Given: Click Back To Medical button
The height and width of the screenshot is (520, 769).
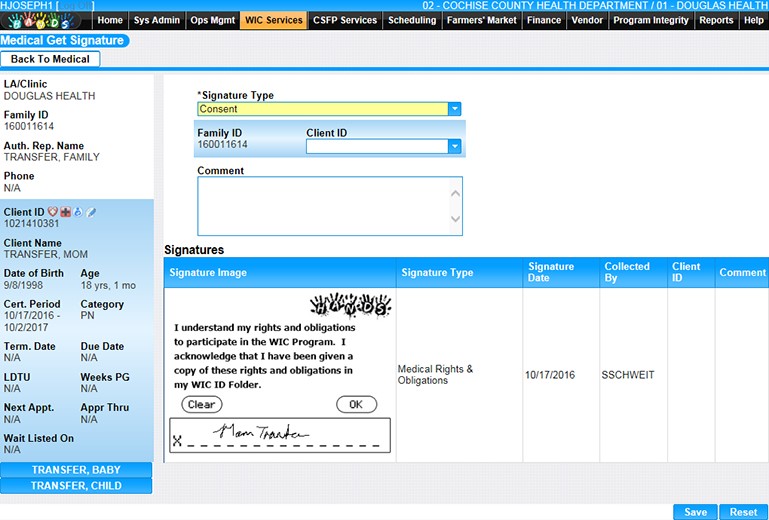Looking at the screenshot, I should [x=51, y=59].
